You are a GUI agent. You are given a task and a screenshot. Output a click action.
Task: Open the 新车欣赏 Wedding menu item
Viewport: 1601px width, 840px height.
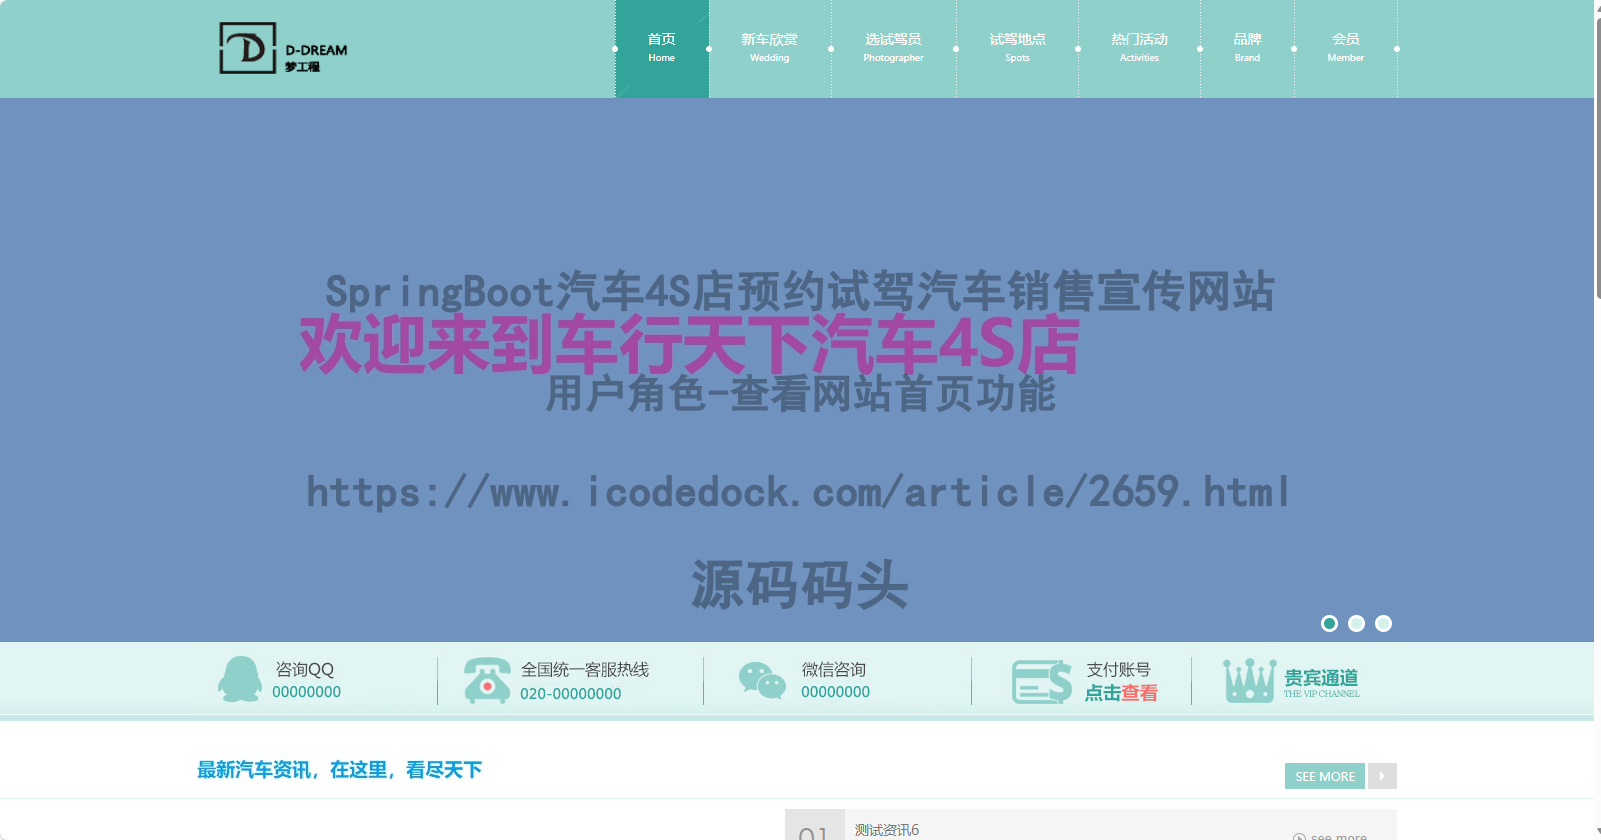coord(770,48)
